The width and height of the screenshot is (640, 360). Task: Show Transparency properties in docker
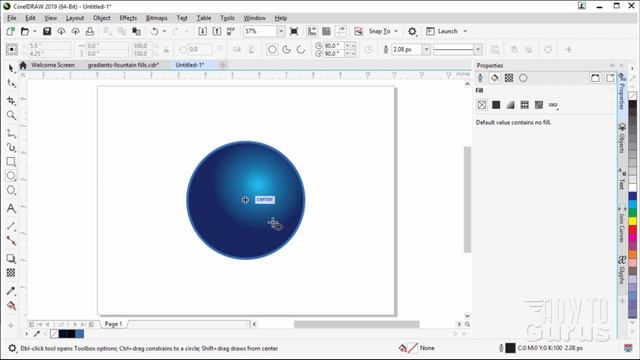pyautogui.click(x=509, y=78)
